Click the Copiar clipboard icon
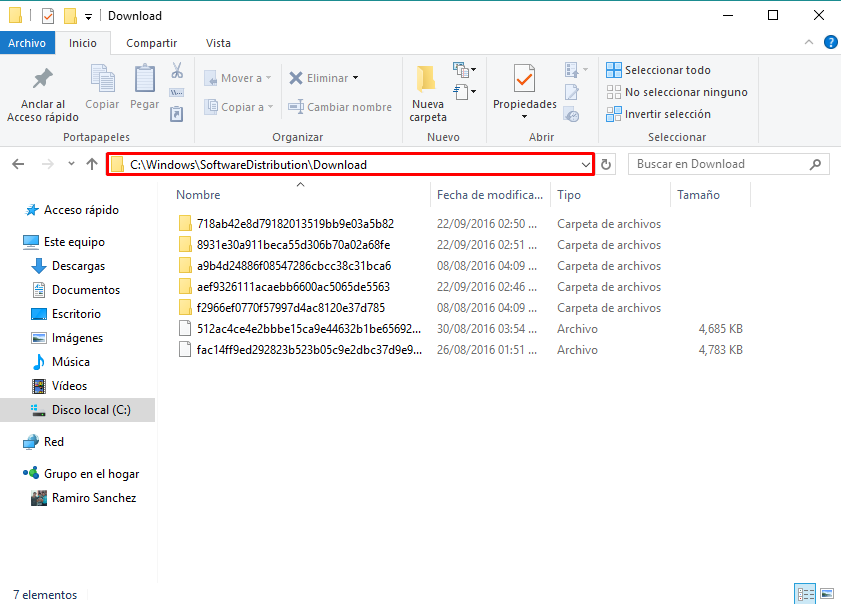 click(x=102, y=87)
